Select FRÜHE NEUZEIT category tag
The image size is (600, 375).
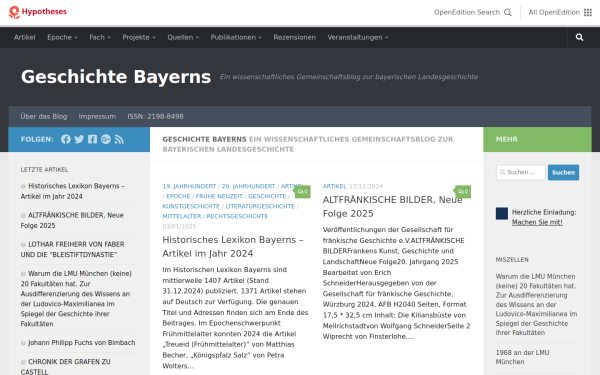tap(219, 196)
